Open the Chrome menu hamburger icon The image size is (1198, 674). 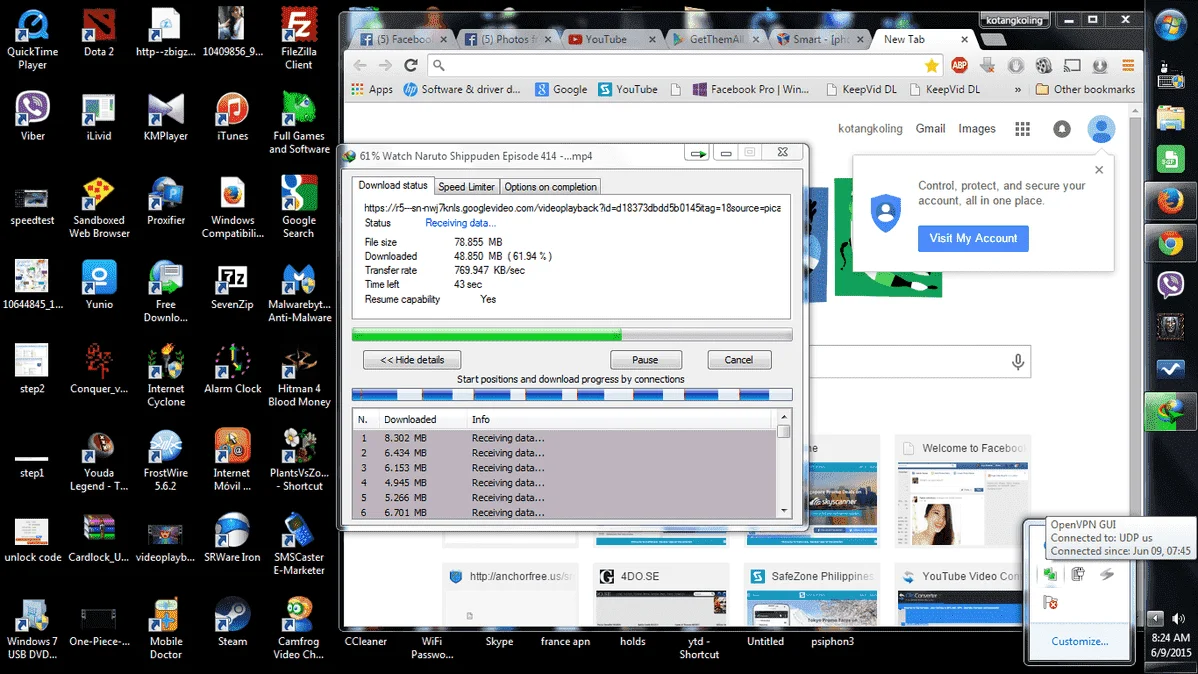pyautogui.click(x=1128, y=66)
